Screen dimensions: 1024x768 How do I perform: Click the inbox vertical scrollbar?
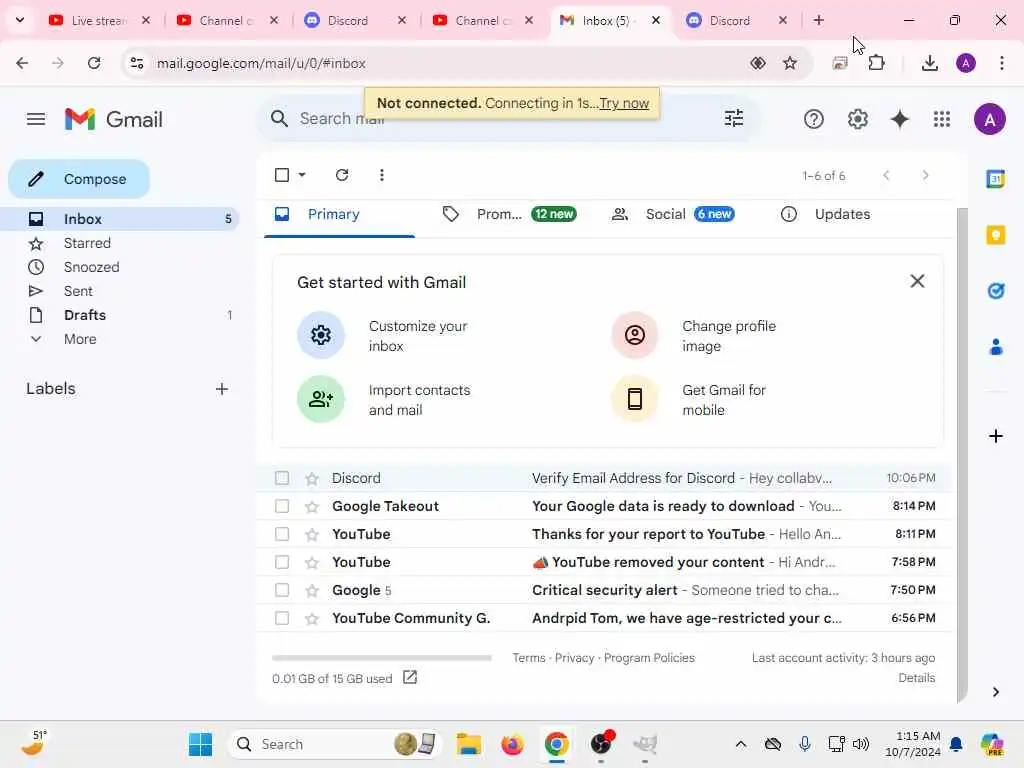[962, 454]
